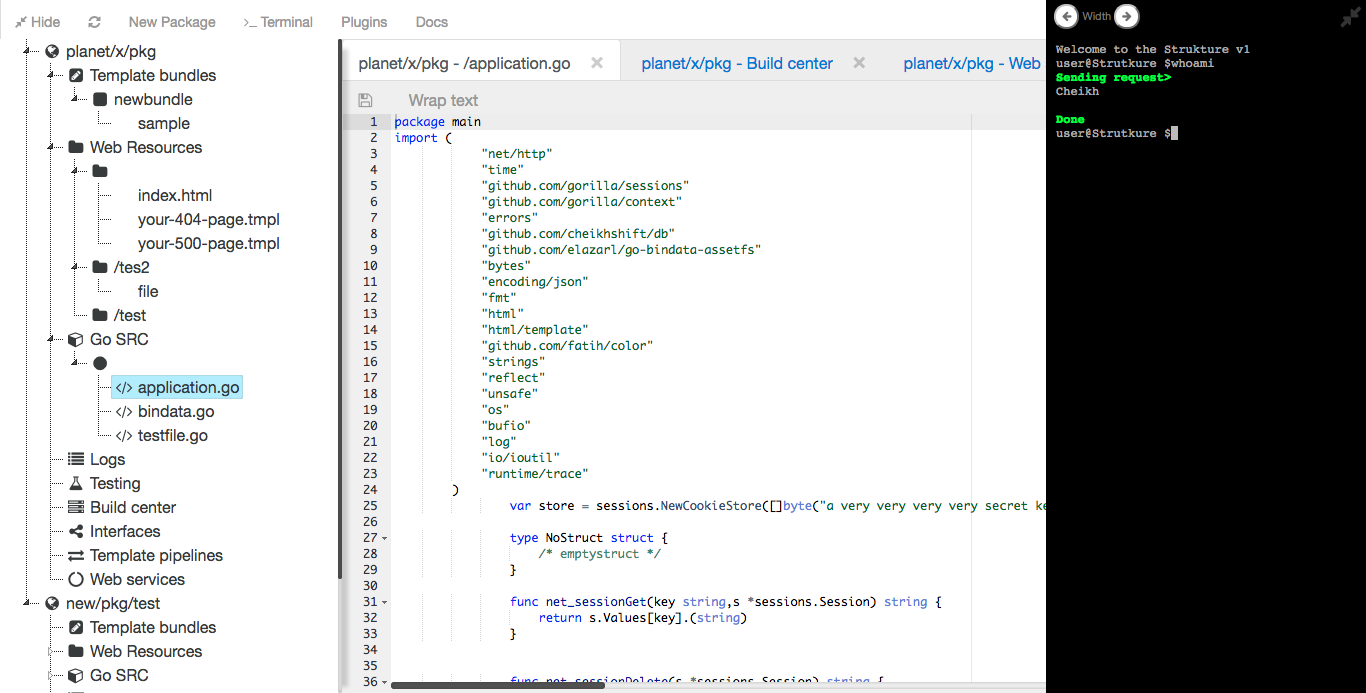The width and height of the screenshot is (1366, 693).
Task: Collapse the /tes2 folder node arrow
Action: pyautogui.click(x=74, y=268)
